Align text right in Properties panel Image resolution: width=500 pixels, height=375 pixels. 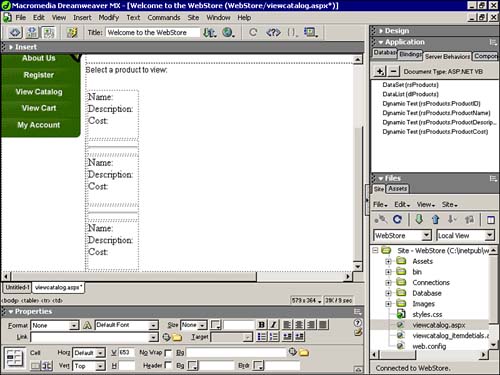click(311, 325)
